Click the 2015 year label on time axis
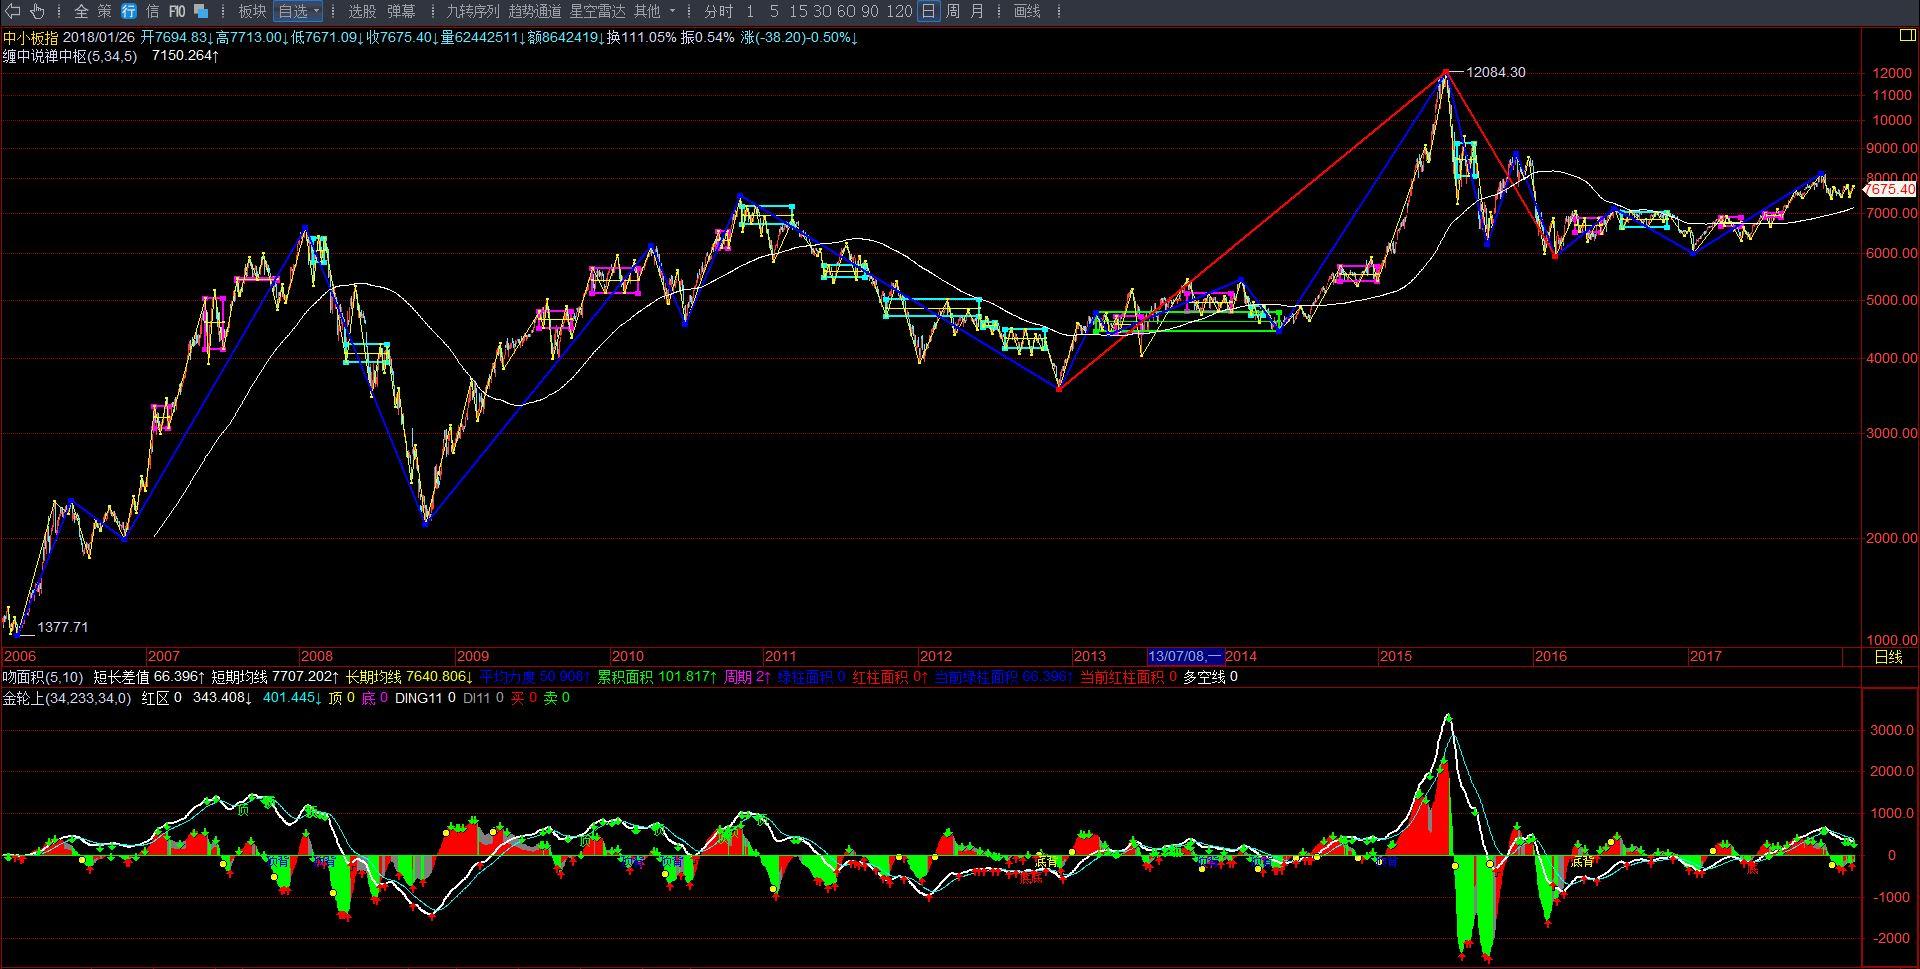Image resolution: width=1920 pixels, height=969 pixels. point(1395,656)
